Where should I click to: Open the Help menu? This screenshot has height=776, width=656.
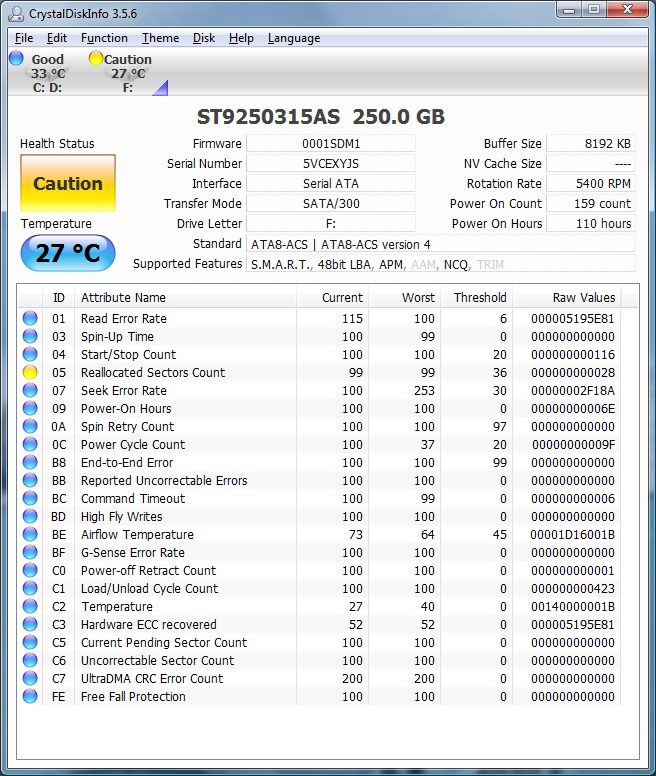coord(241,38)
